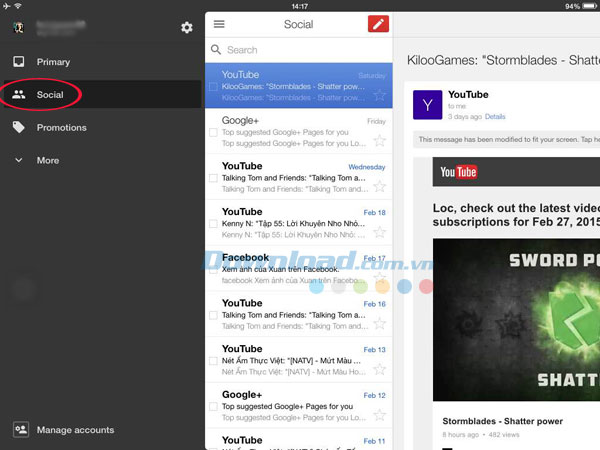Viewport: 600px width, 450px height.
Task: Select checkbox for KilooGames Stormblades email
Action: coord(213,87)
